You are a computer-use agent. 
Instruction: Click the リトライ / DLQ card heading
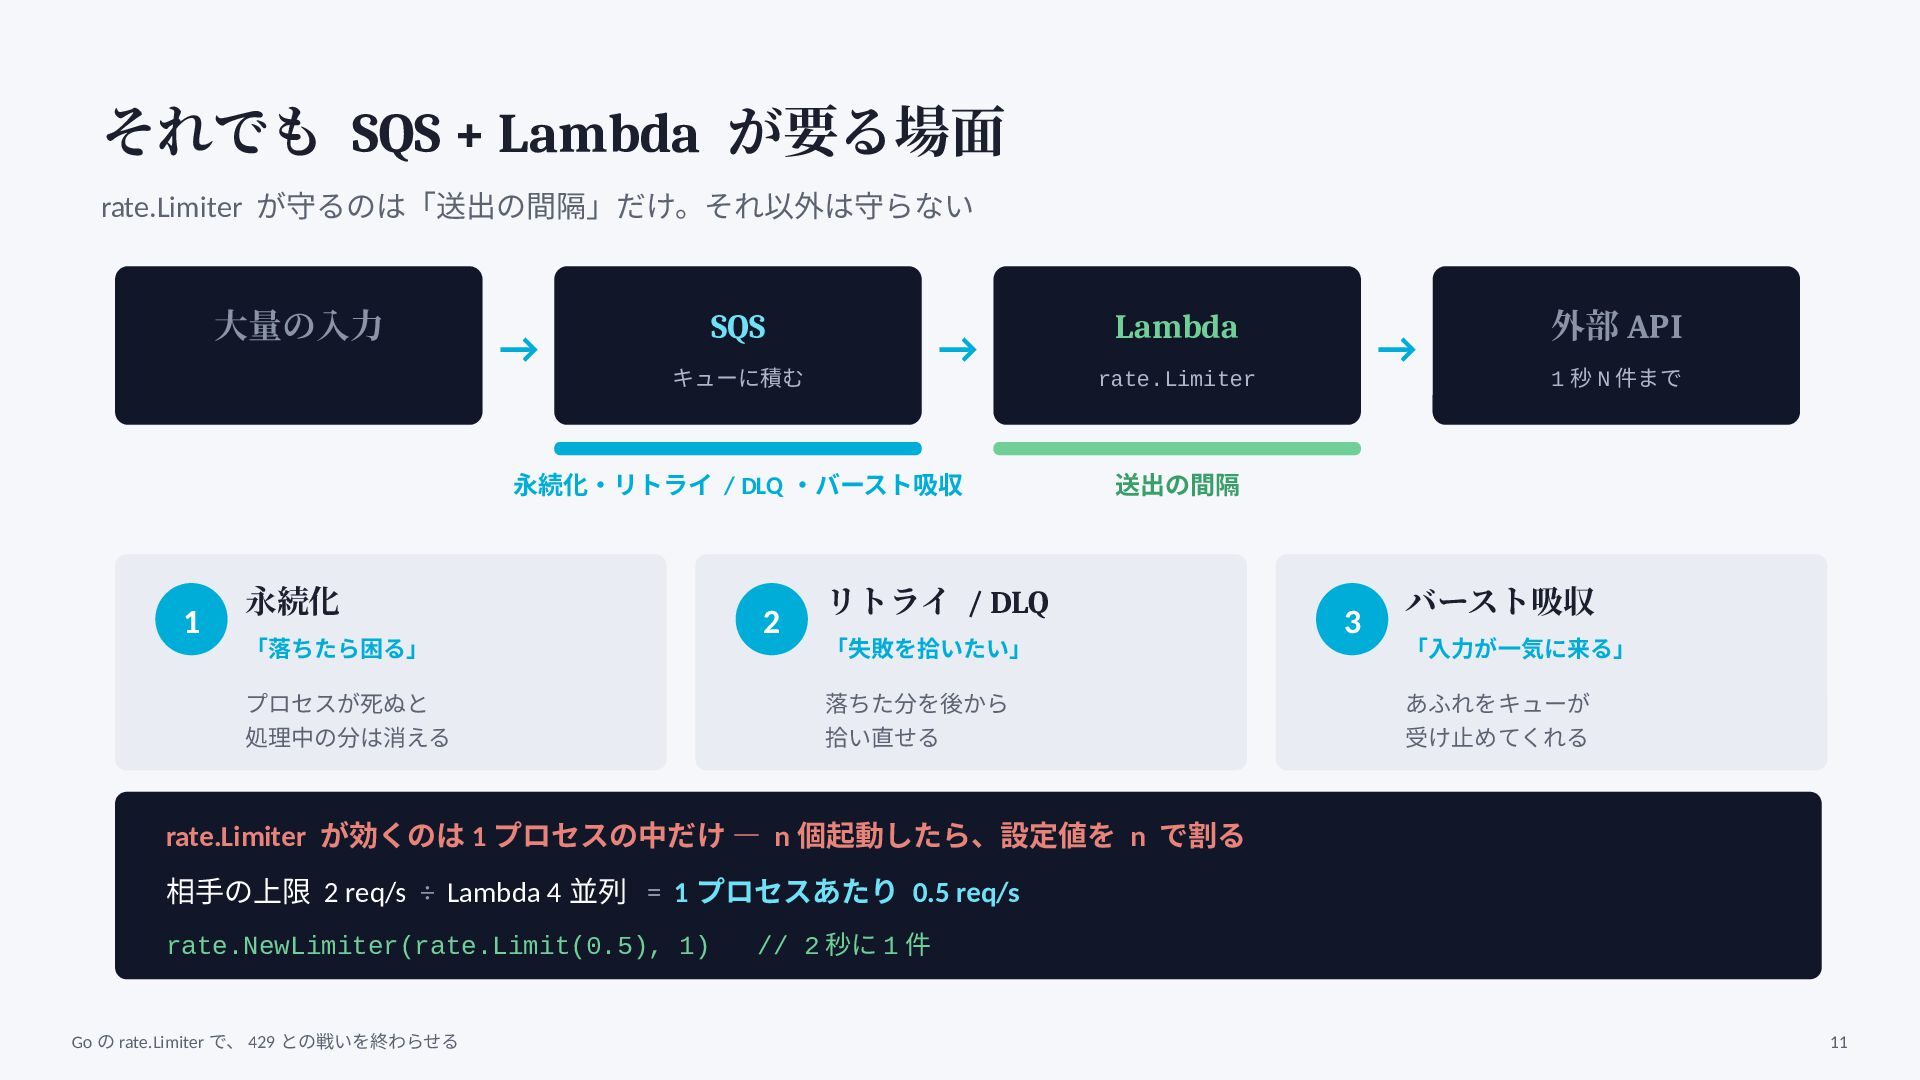click(937, 602)
